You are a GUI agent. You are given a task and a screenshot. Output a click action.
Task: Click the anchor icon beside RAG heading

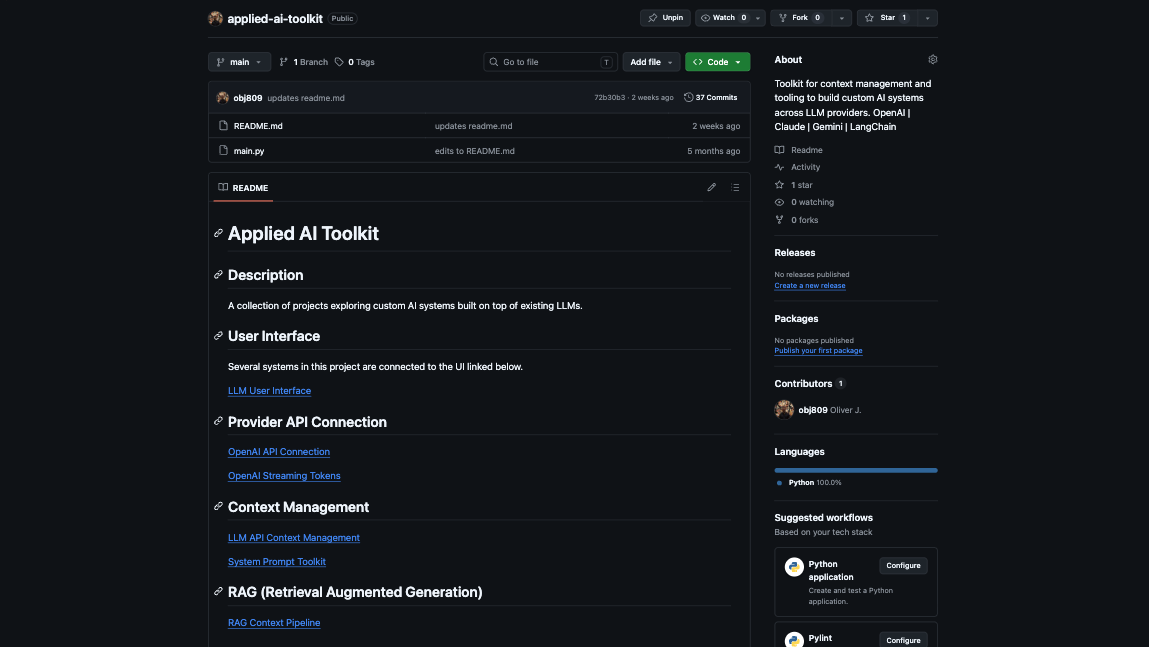pos(218,591)
